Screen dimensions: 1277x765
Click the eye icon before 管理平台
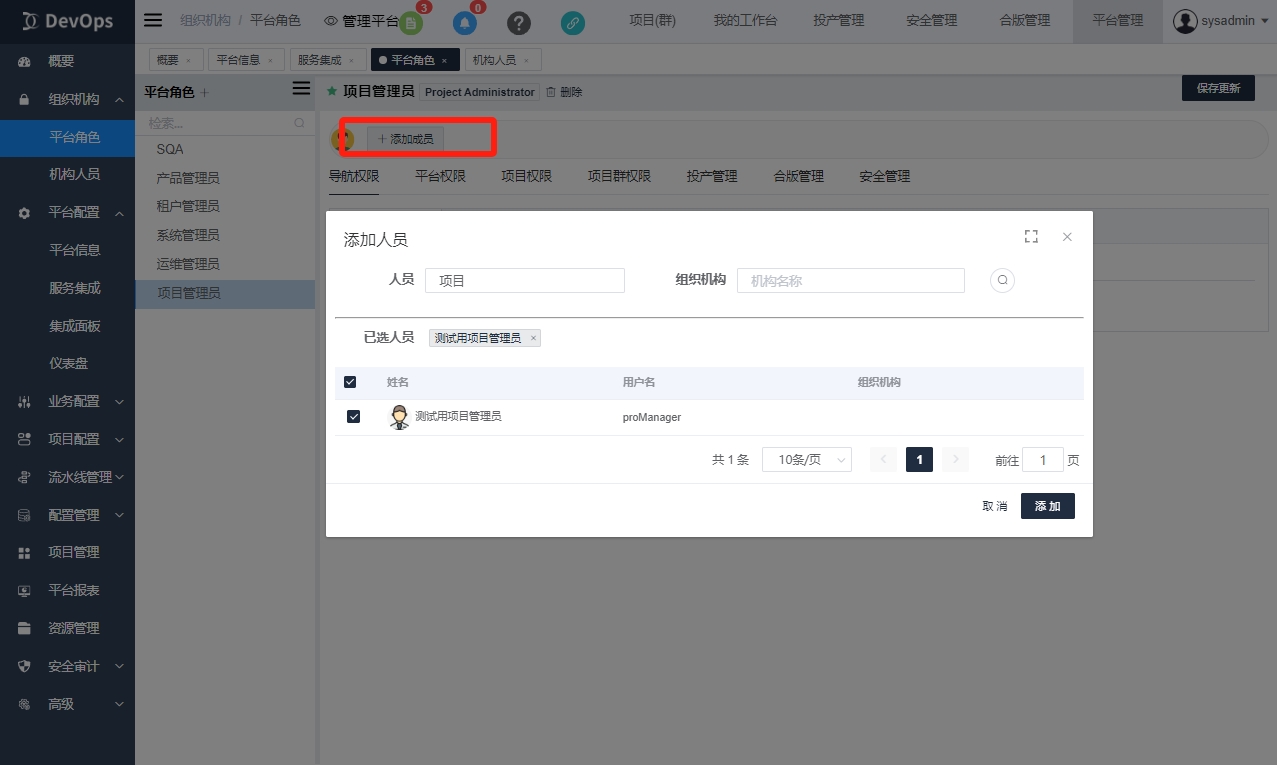click(331, 21)
